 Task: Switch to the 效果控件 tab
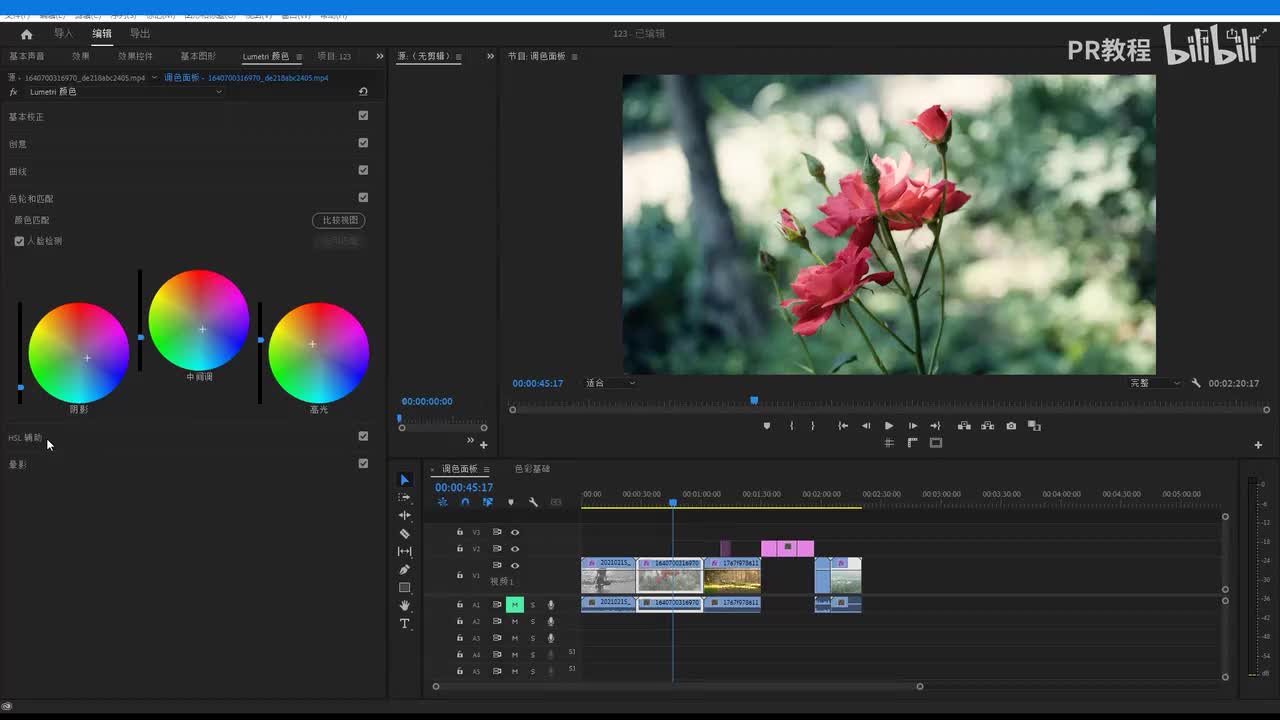[135, 57]
